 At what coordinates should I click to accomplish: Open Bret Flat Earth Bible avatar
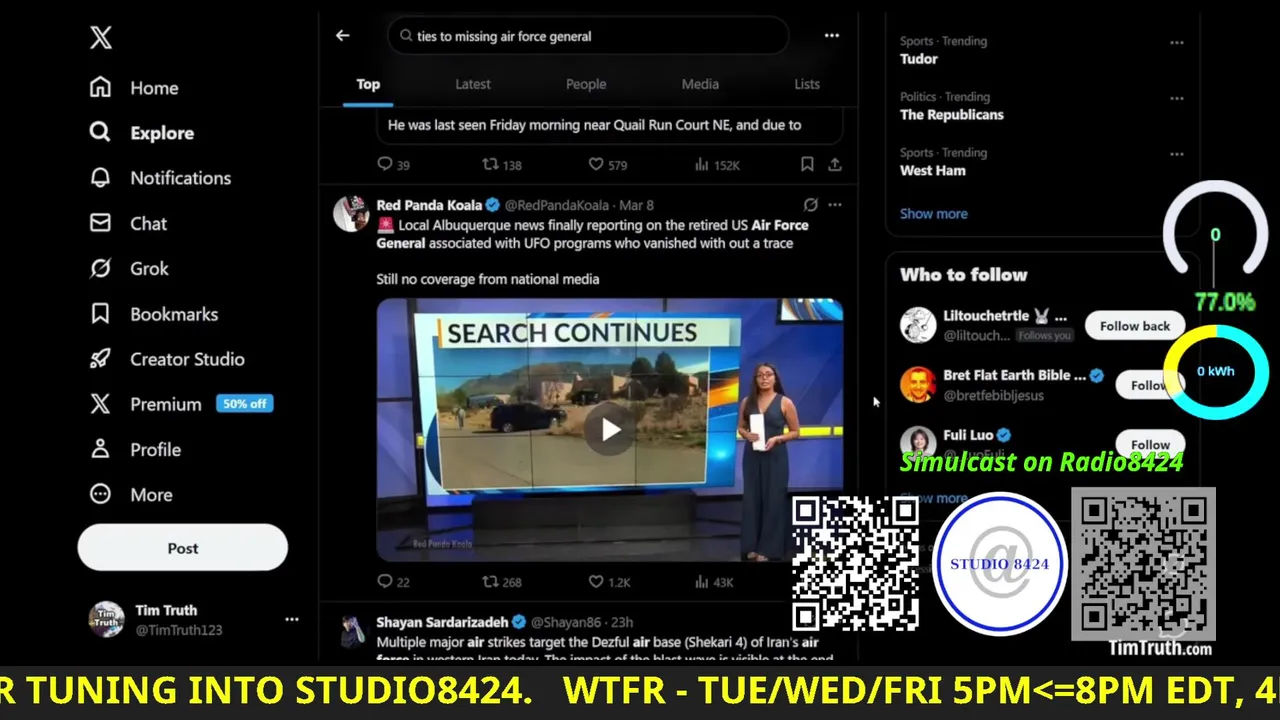[x=918, y=385]
